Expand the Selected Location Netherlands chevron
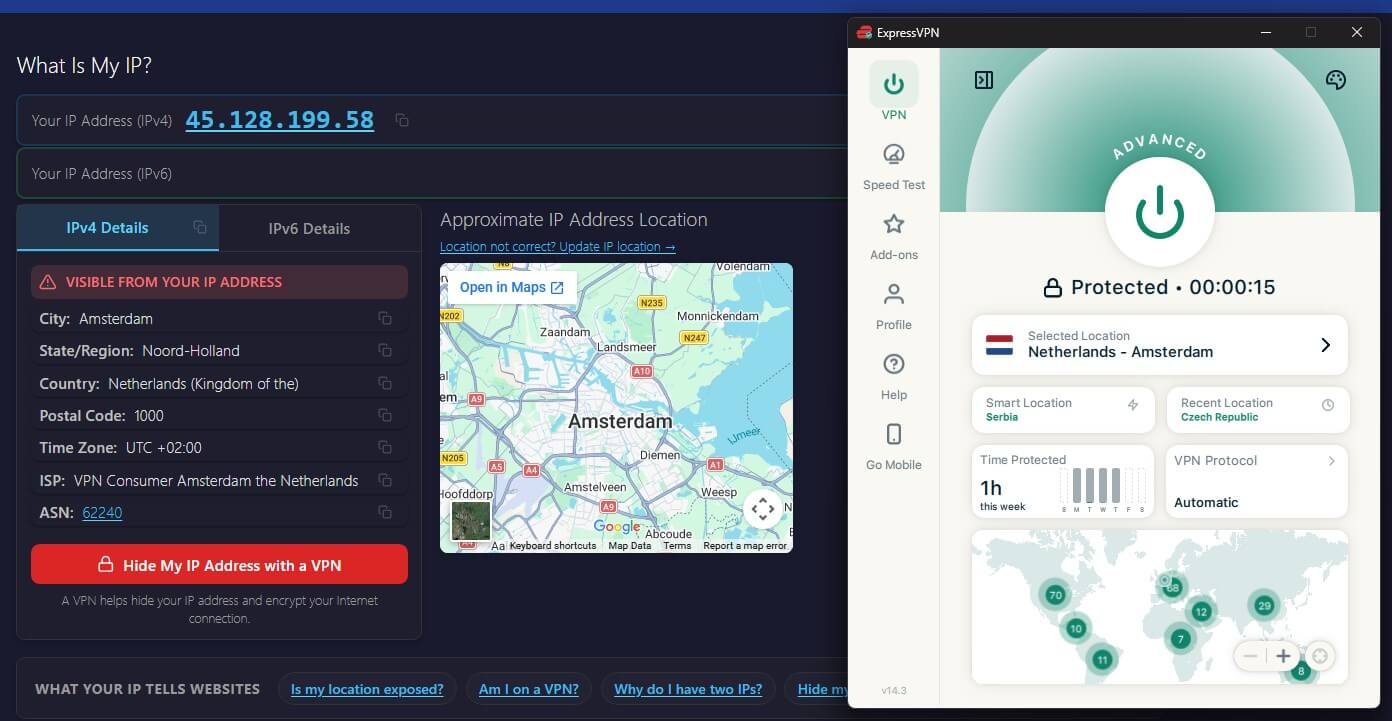Image resolution: width=1392 pixels, height=721 pixels. 1325,345
